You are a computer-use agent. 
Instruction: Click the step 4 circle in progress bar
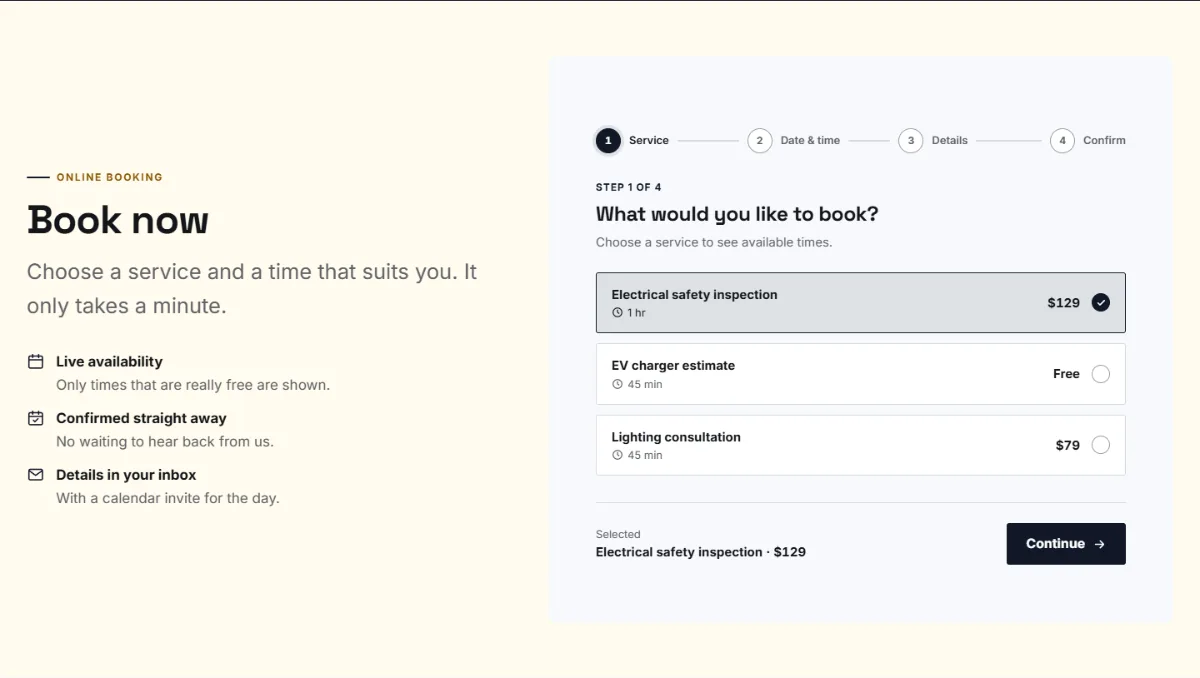[1062, 141]
